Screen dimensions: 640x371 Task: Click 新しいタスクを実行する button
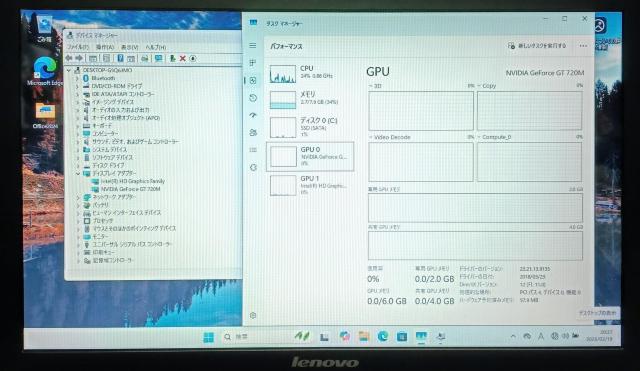pyautogui.click(x=537, y=46)
